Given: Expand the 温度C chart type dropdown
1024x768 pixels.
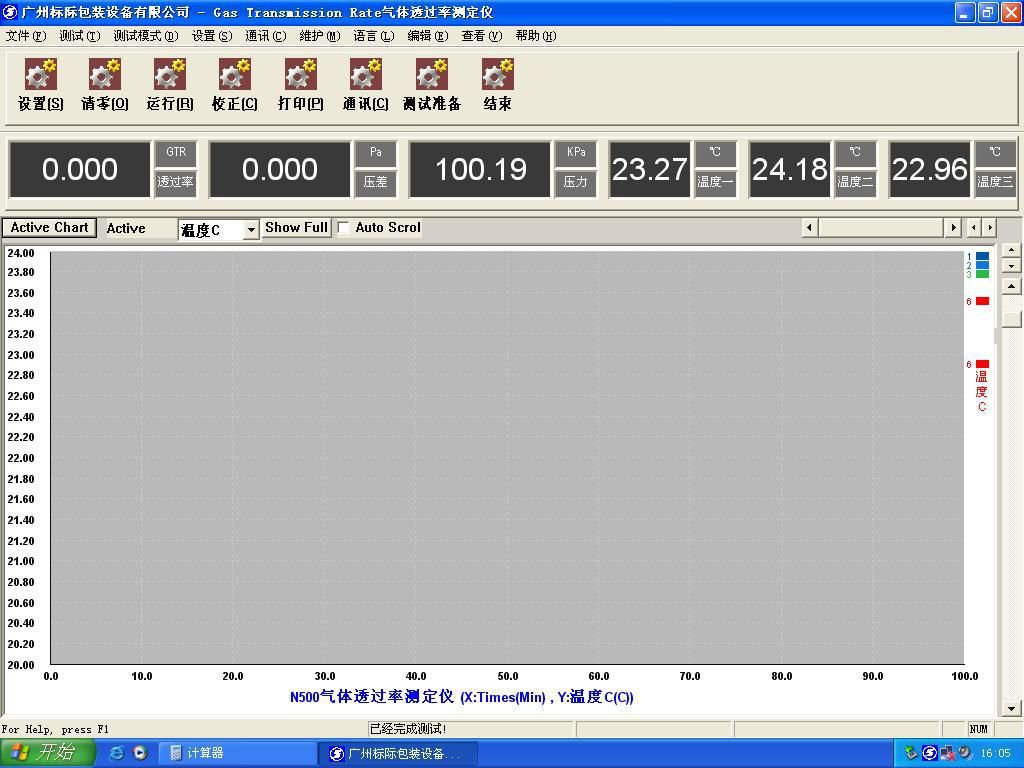Looking at the screenshot, I should pos(251,230).
